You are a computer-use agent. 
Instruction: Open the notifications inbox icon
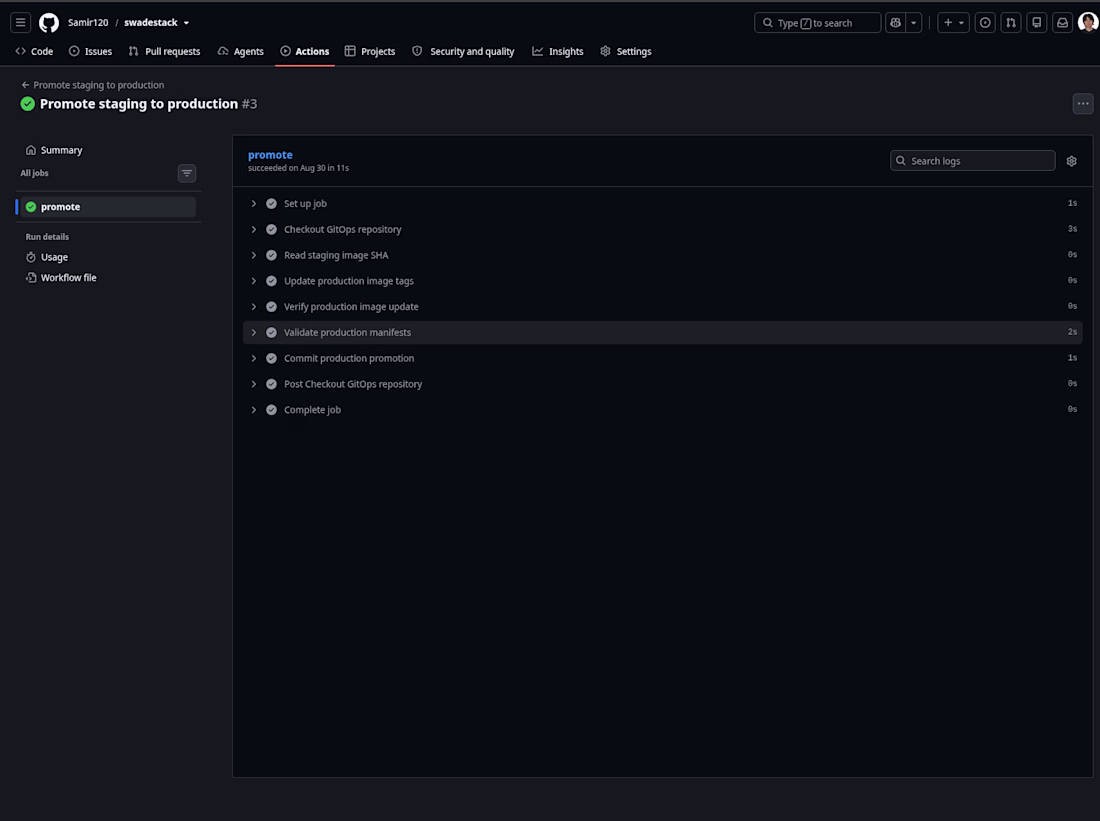click(x=1063, y=22)
